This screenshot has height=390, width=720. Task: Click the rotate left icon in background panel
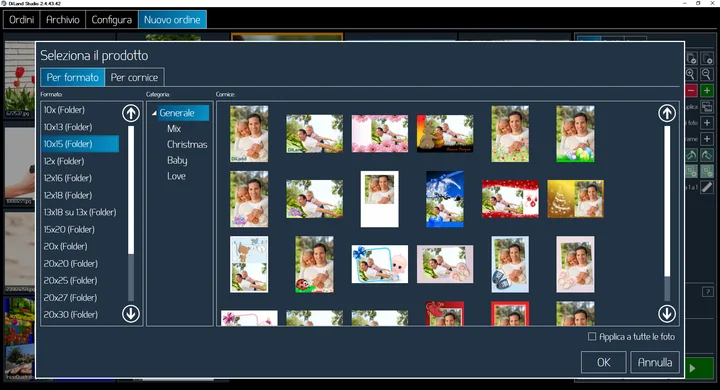tap(691, 155)
